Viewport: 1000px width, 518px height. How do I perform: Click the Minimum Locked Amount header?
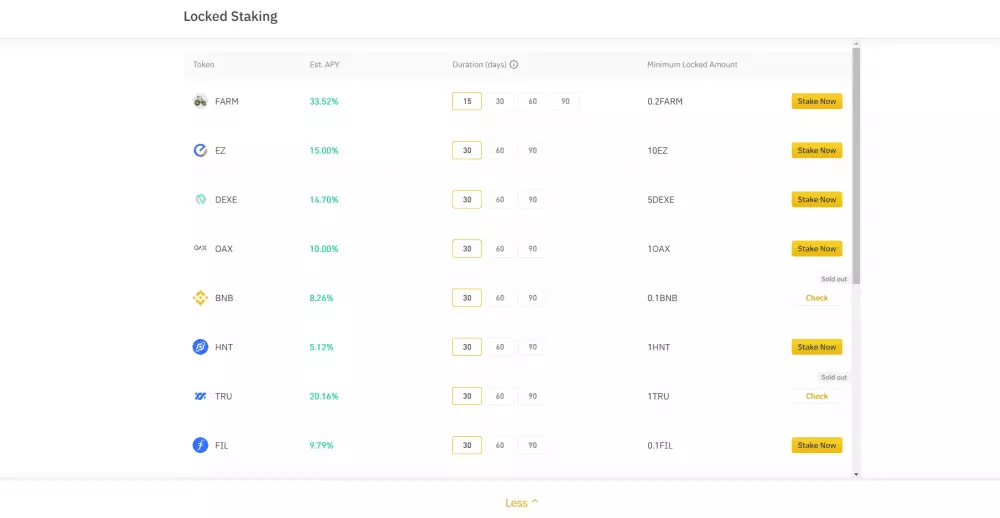pyautogui.click(x=692, y=64)
